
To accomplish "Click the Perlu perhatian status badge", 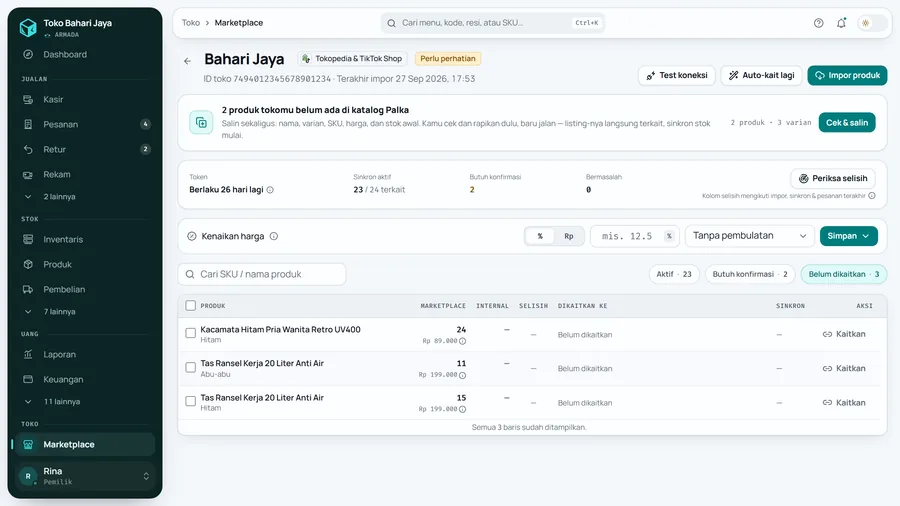I will pos(448,59).
